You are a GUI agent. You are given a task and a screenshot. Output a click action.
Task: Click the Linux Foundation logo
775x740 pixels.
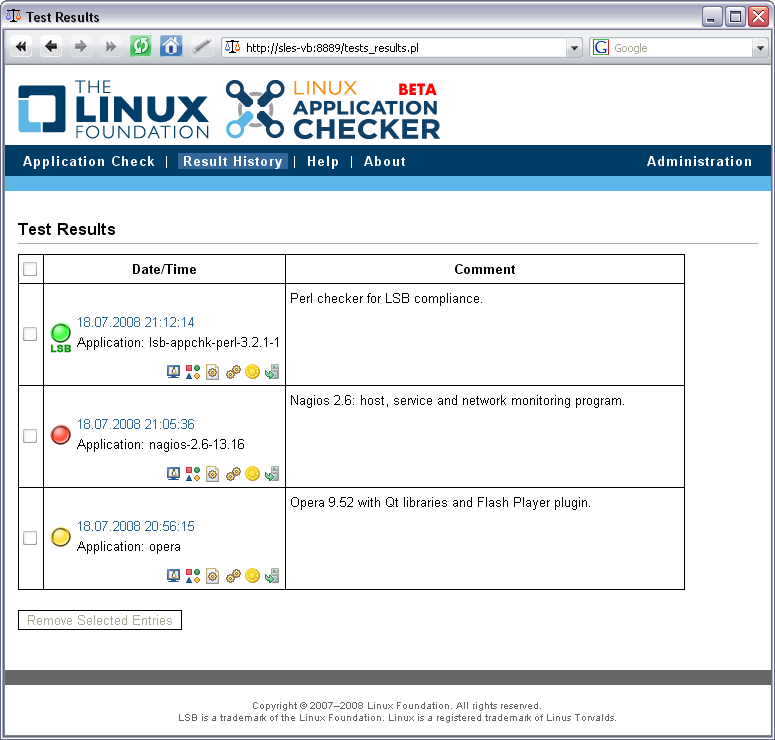[x=114, y=109]
